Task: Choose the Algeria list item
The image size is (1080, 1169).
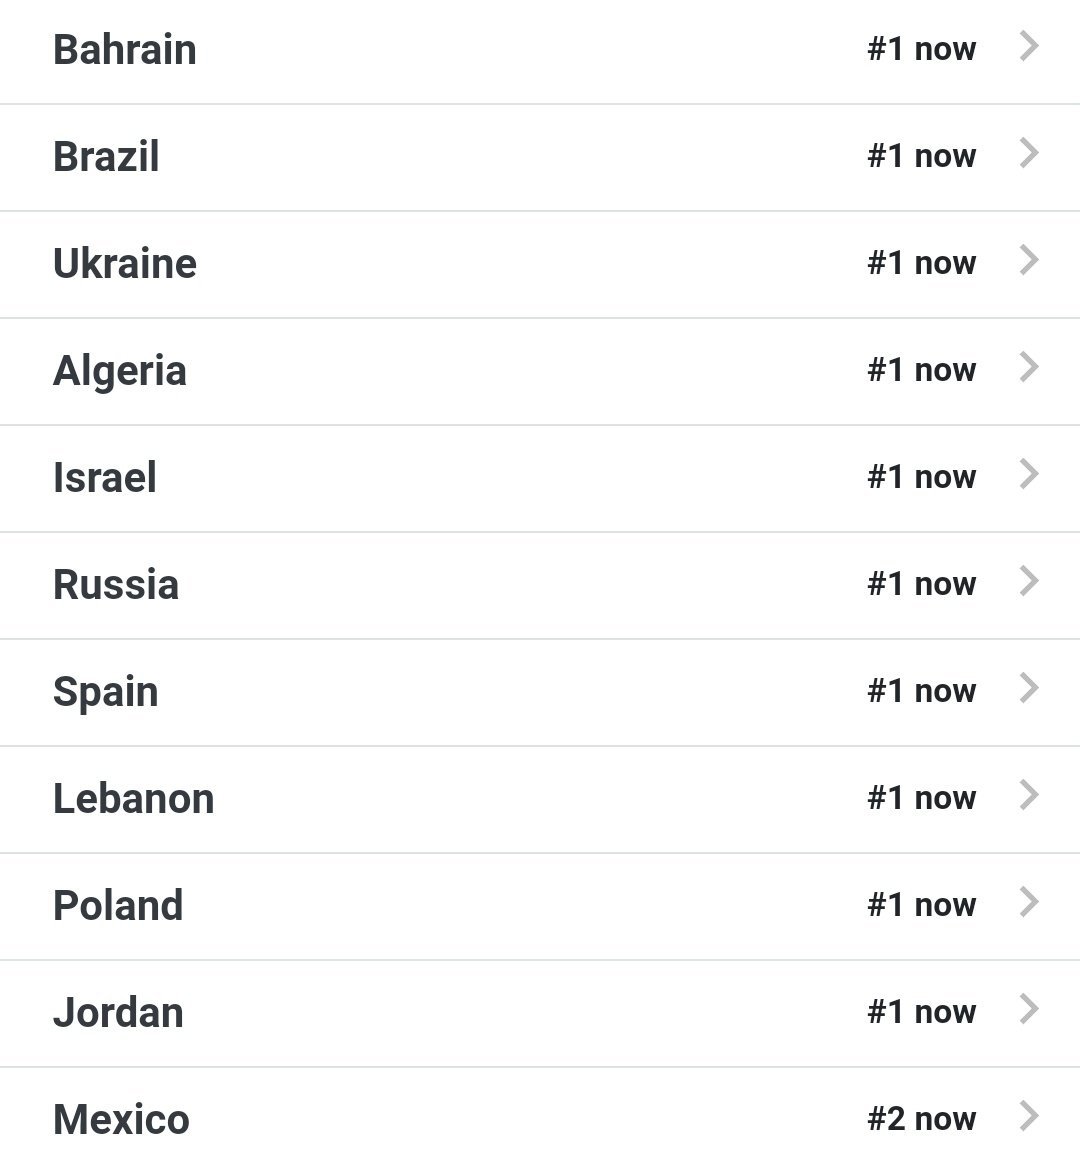Action: [x=119, y=371]
